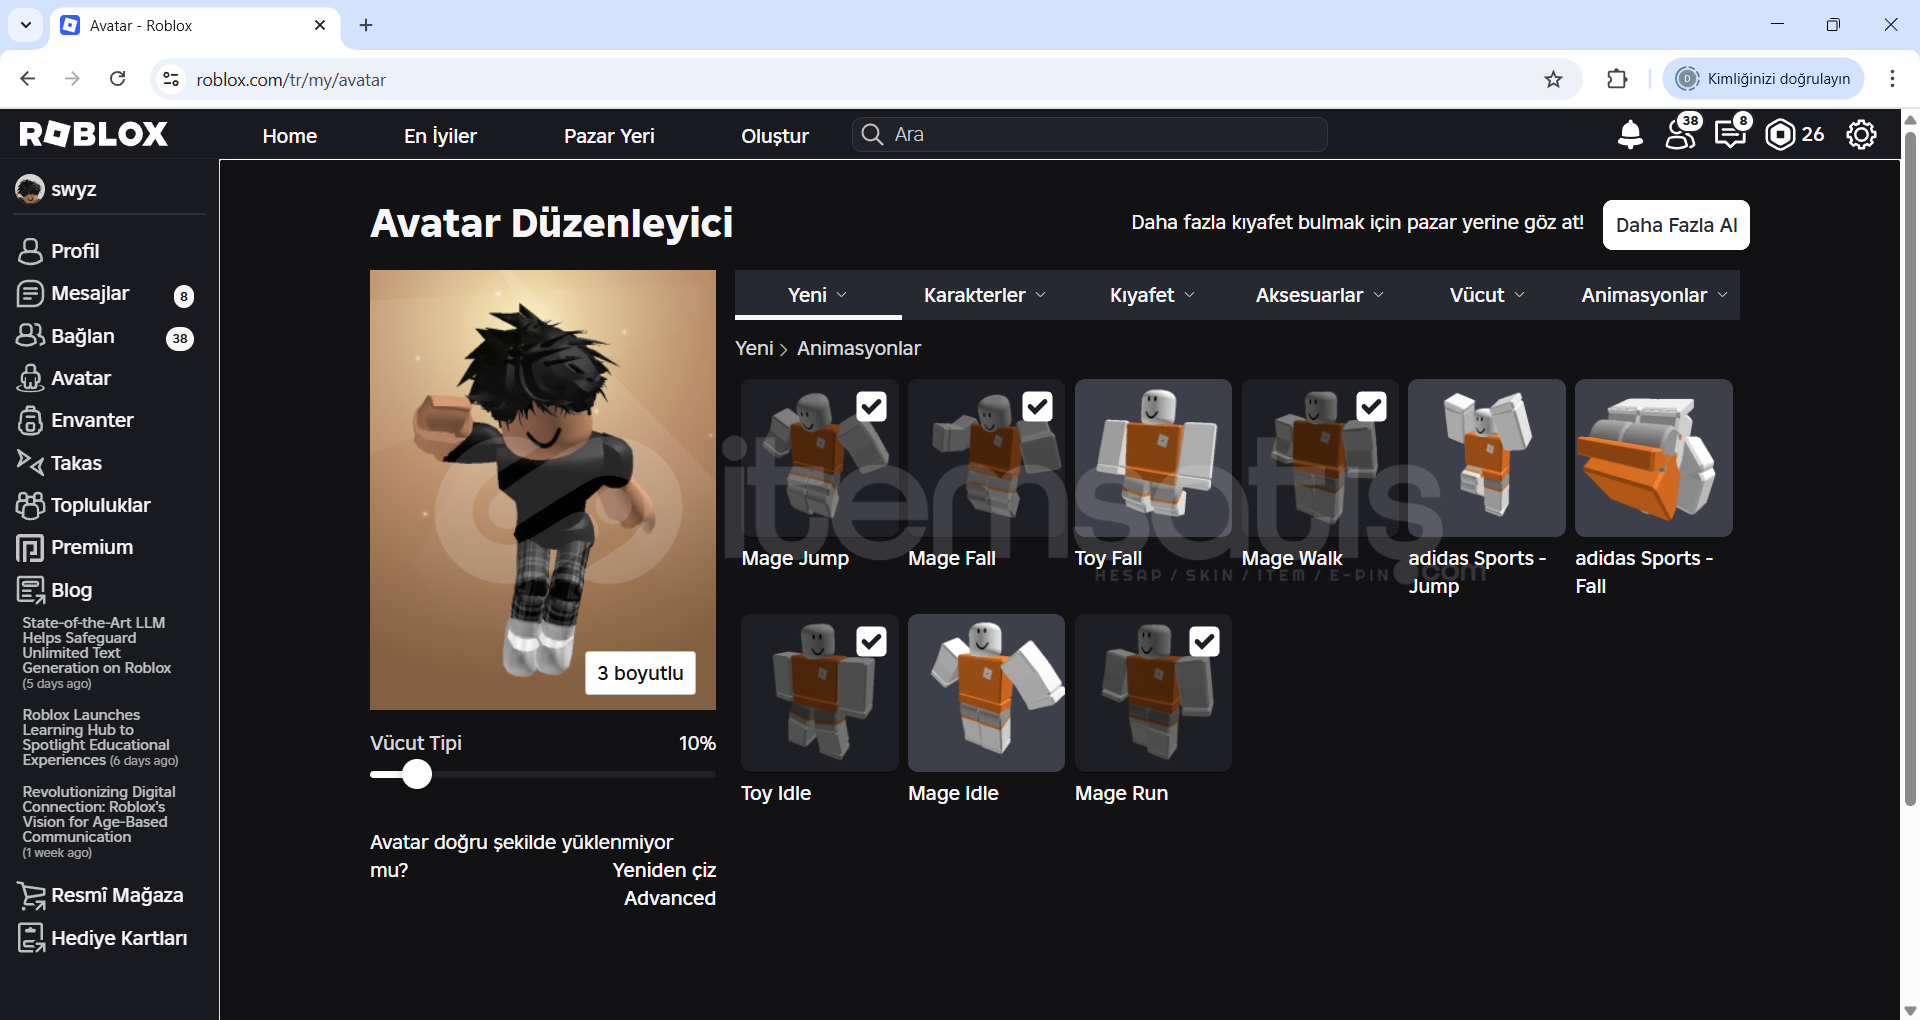Adjust the Vücut Tipi slider handle

click(x=417, y=774)
